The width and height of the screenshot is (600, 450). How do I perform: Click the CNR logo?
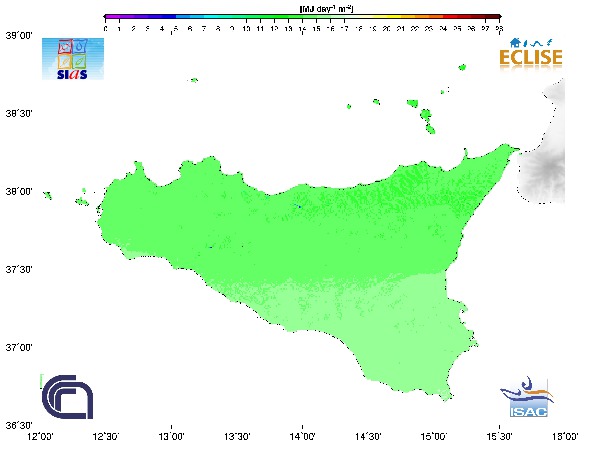[67, 397]
